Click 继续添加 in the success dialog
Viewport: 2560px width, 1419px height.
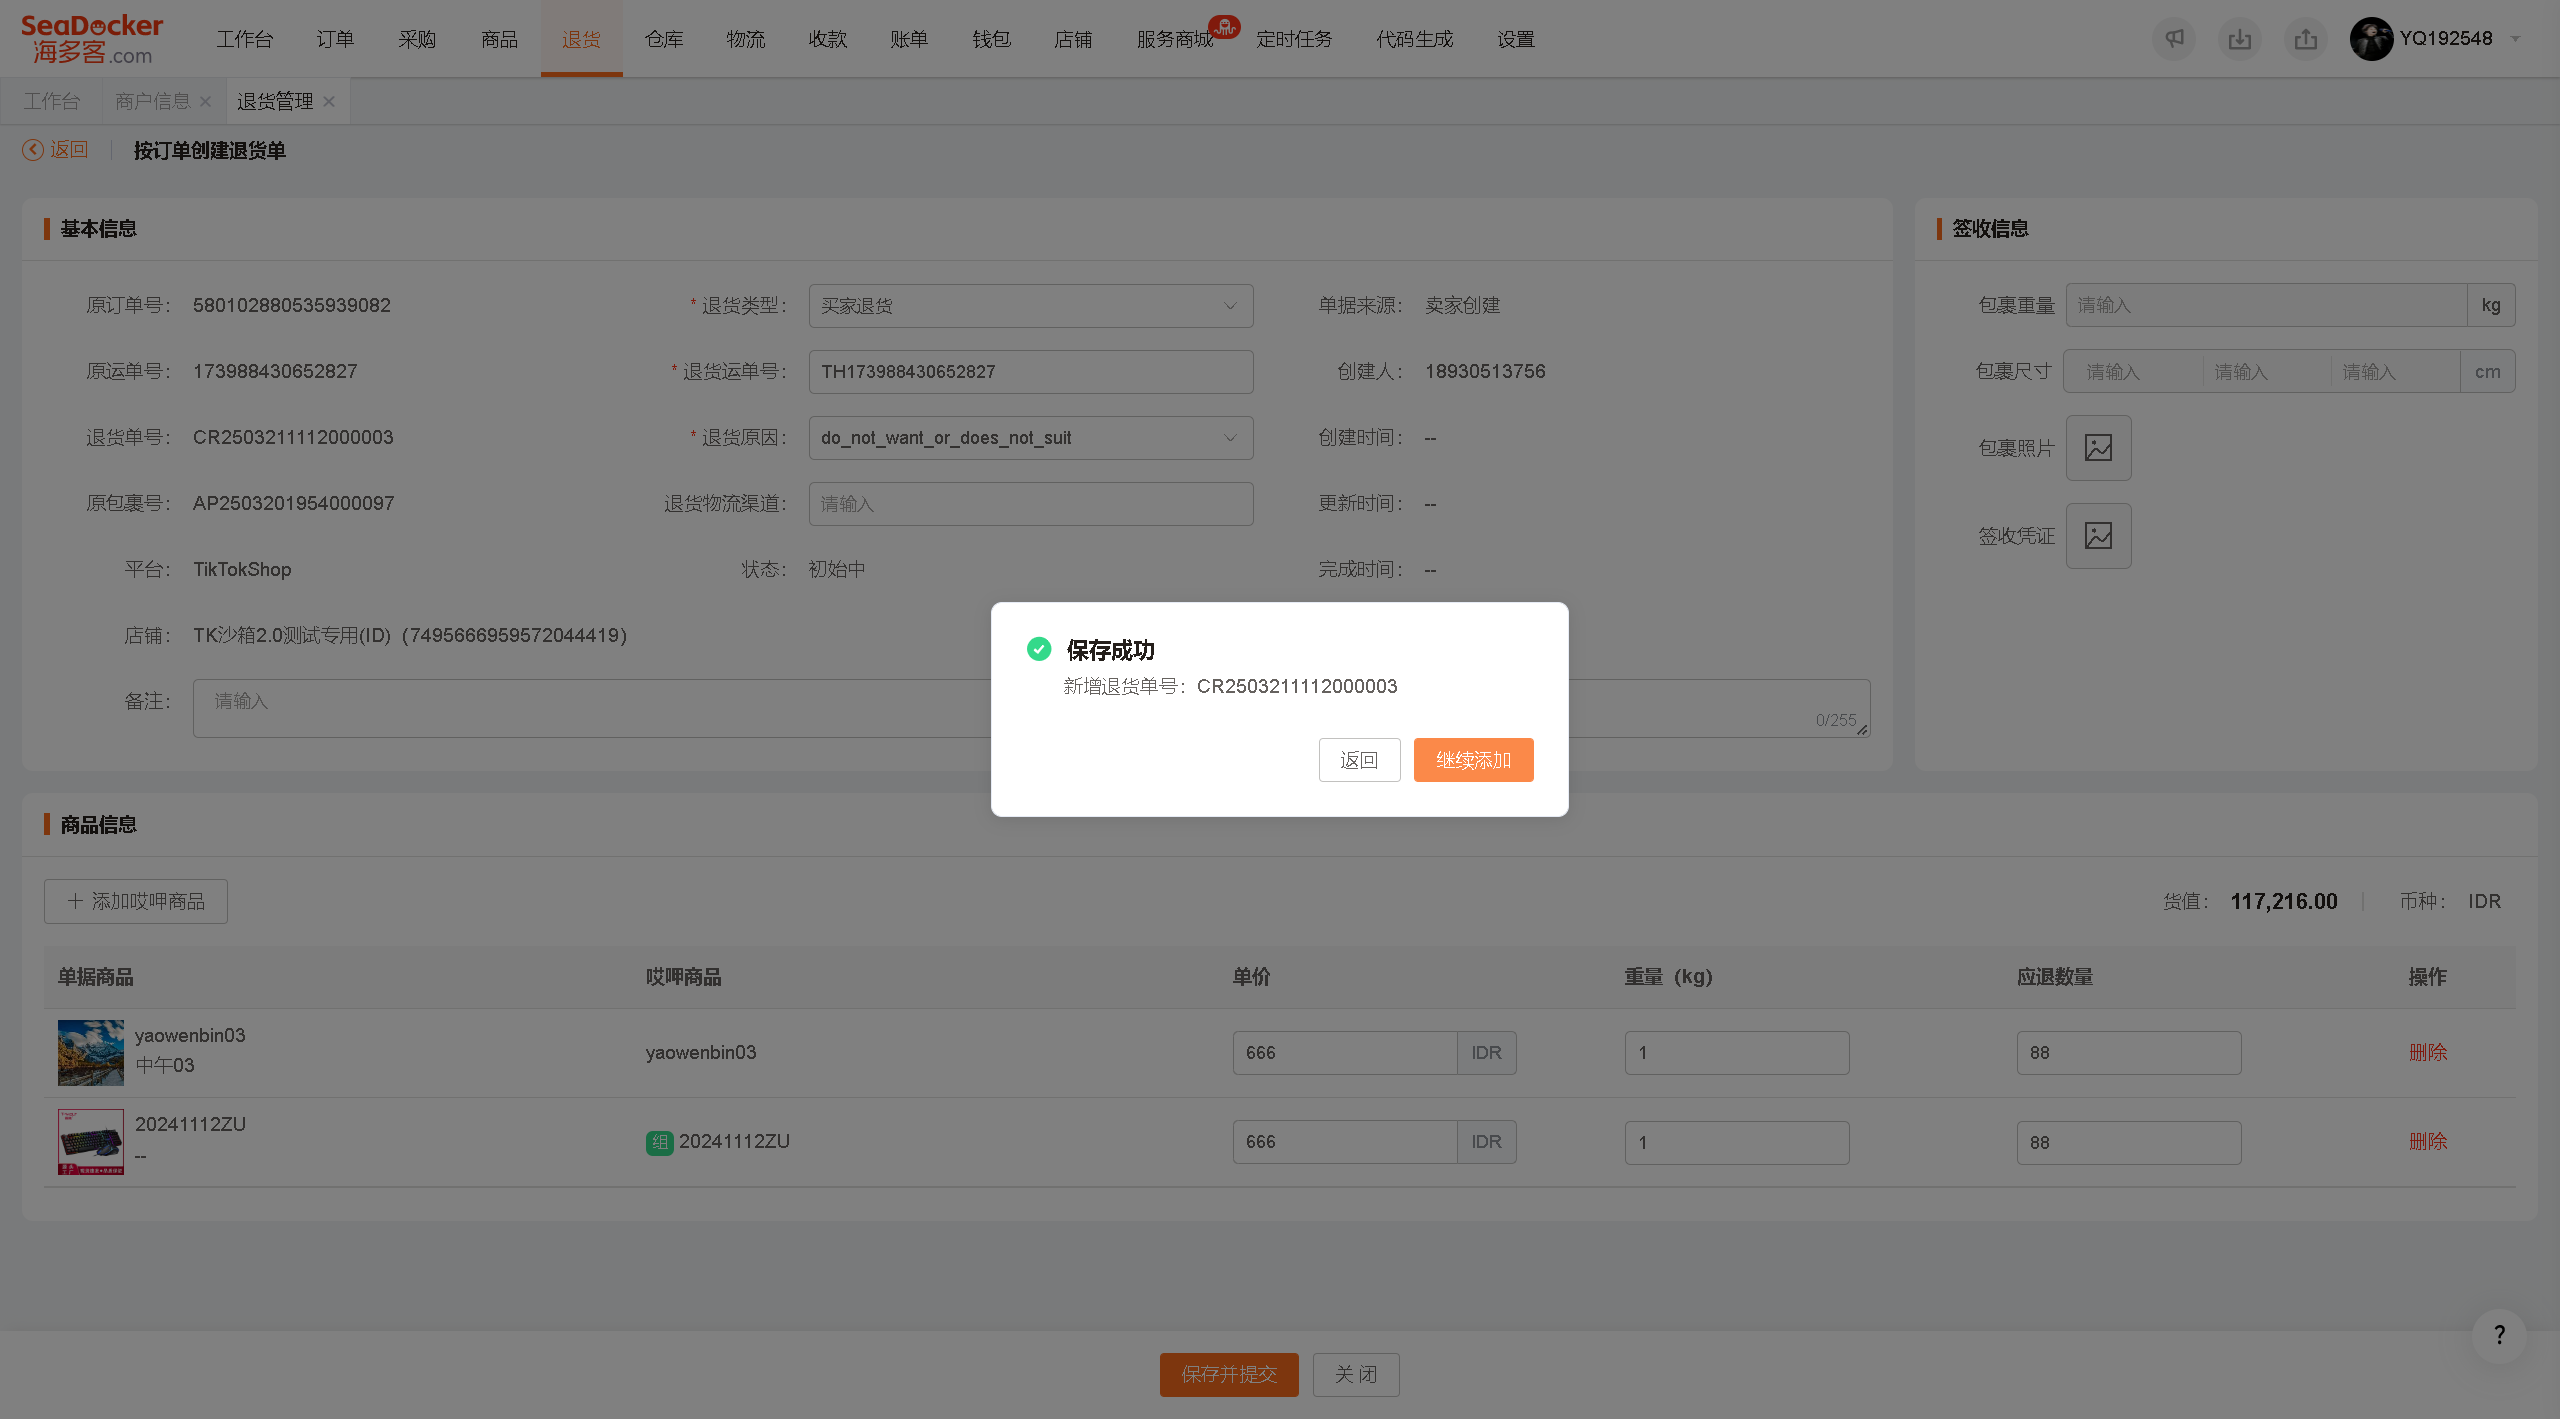(1473, 760)
